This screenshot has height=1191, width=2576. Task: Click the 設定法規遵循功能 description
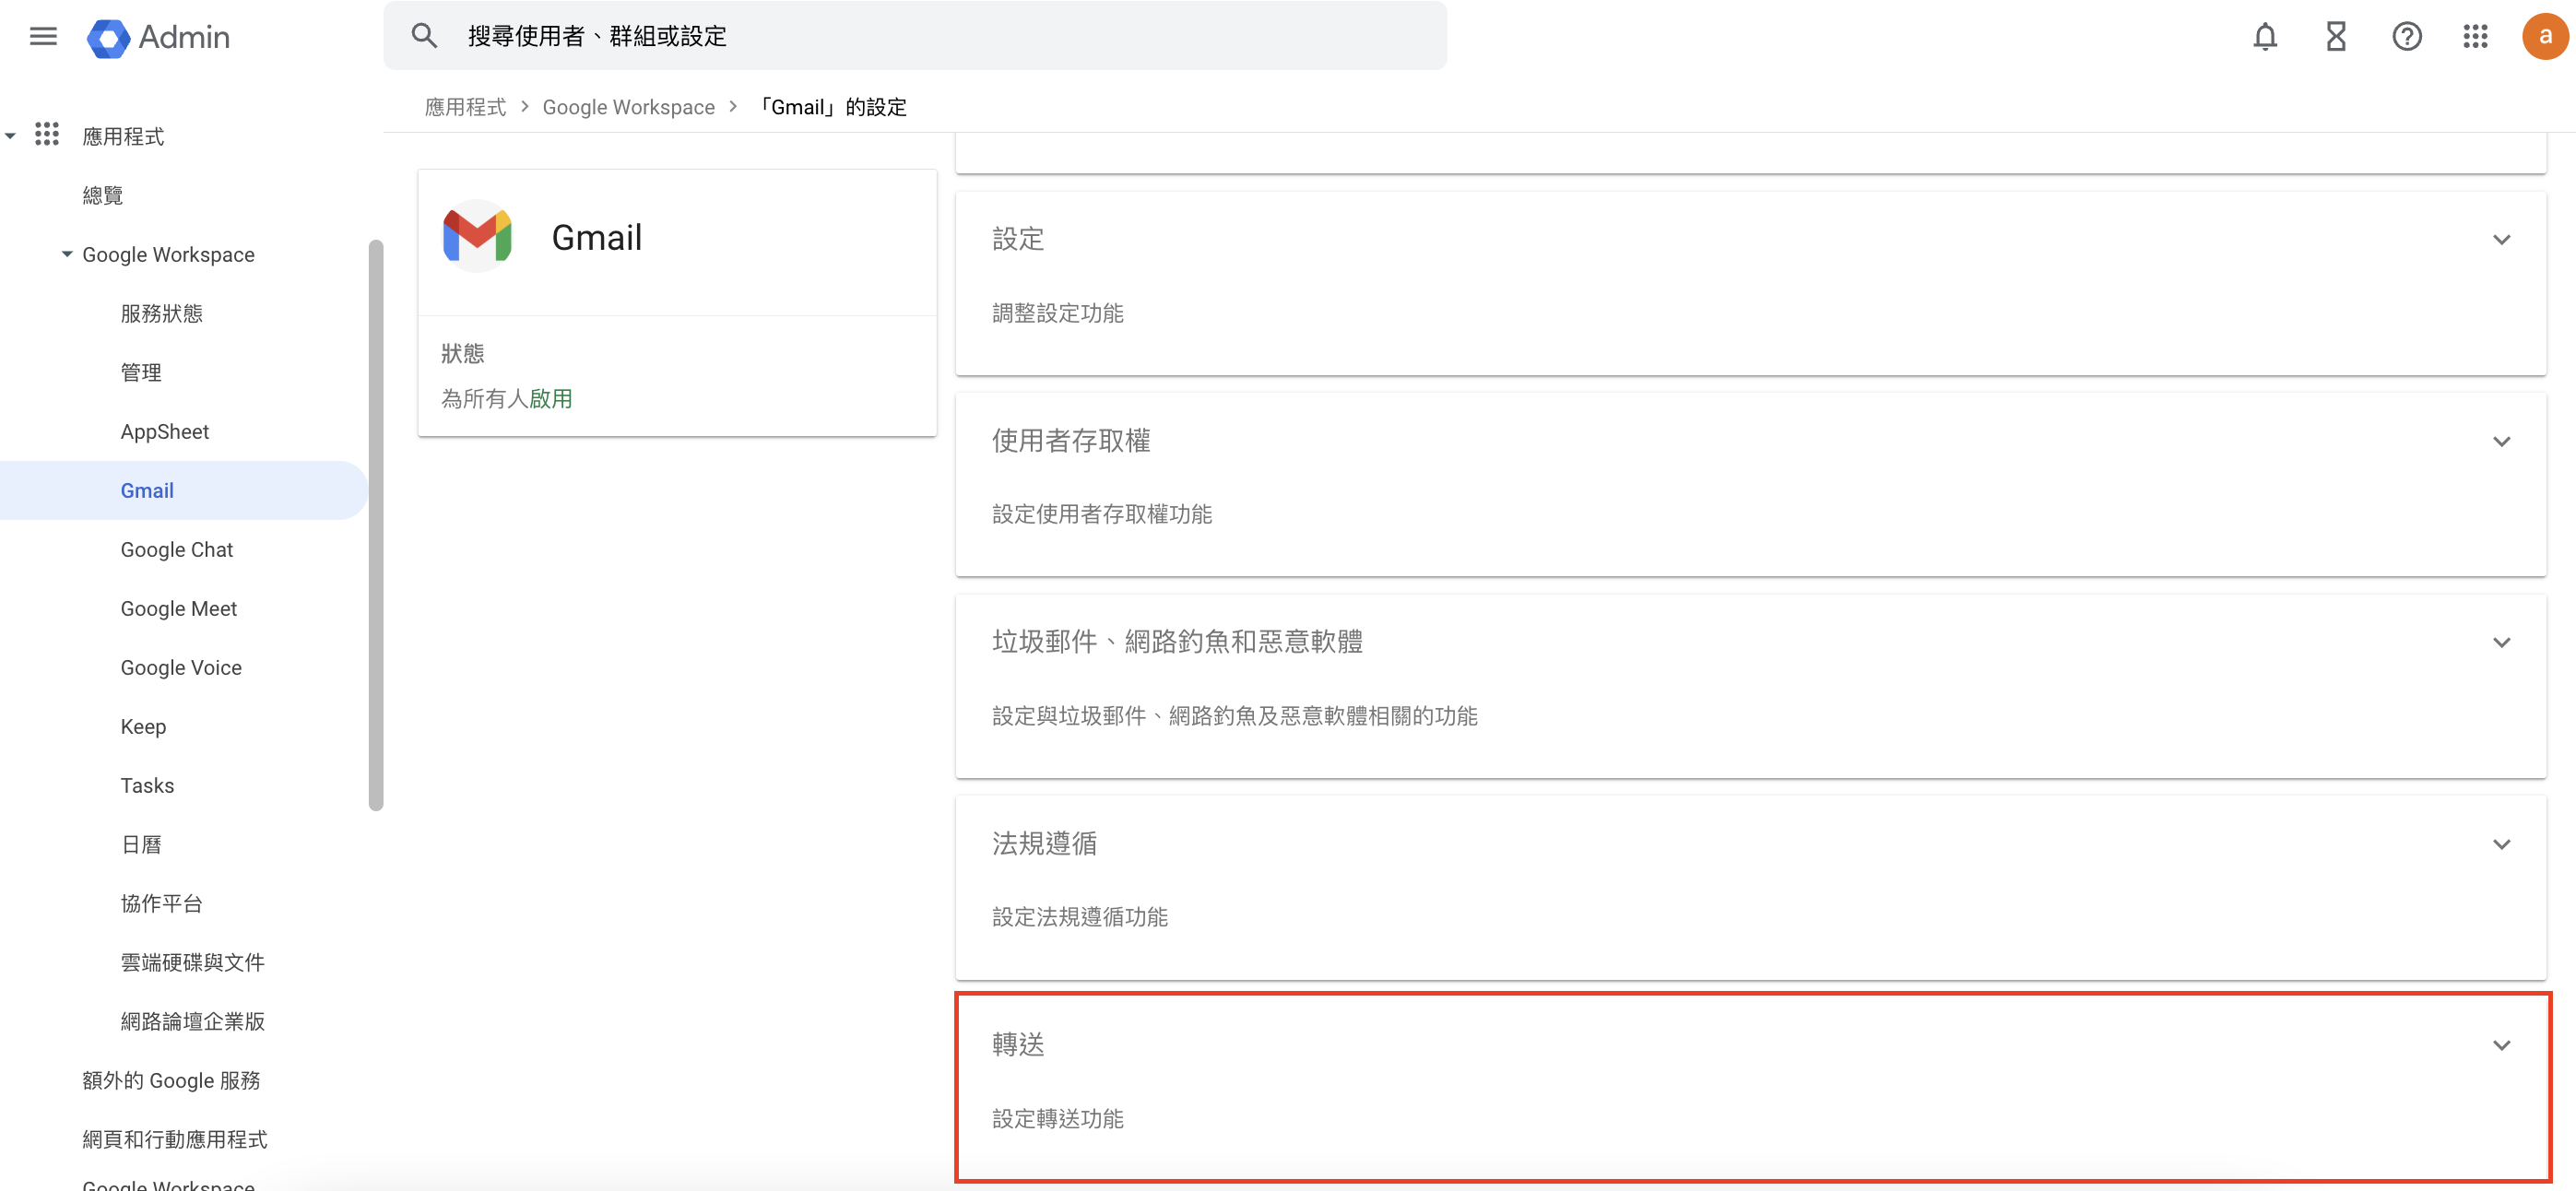click(x=1079, y=917)
